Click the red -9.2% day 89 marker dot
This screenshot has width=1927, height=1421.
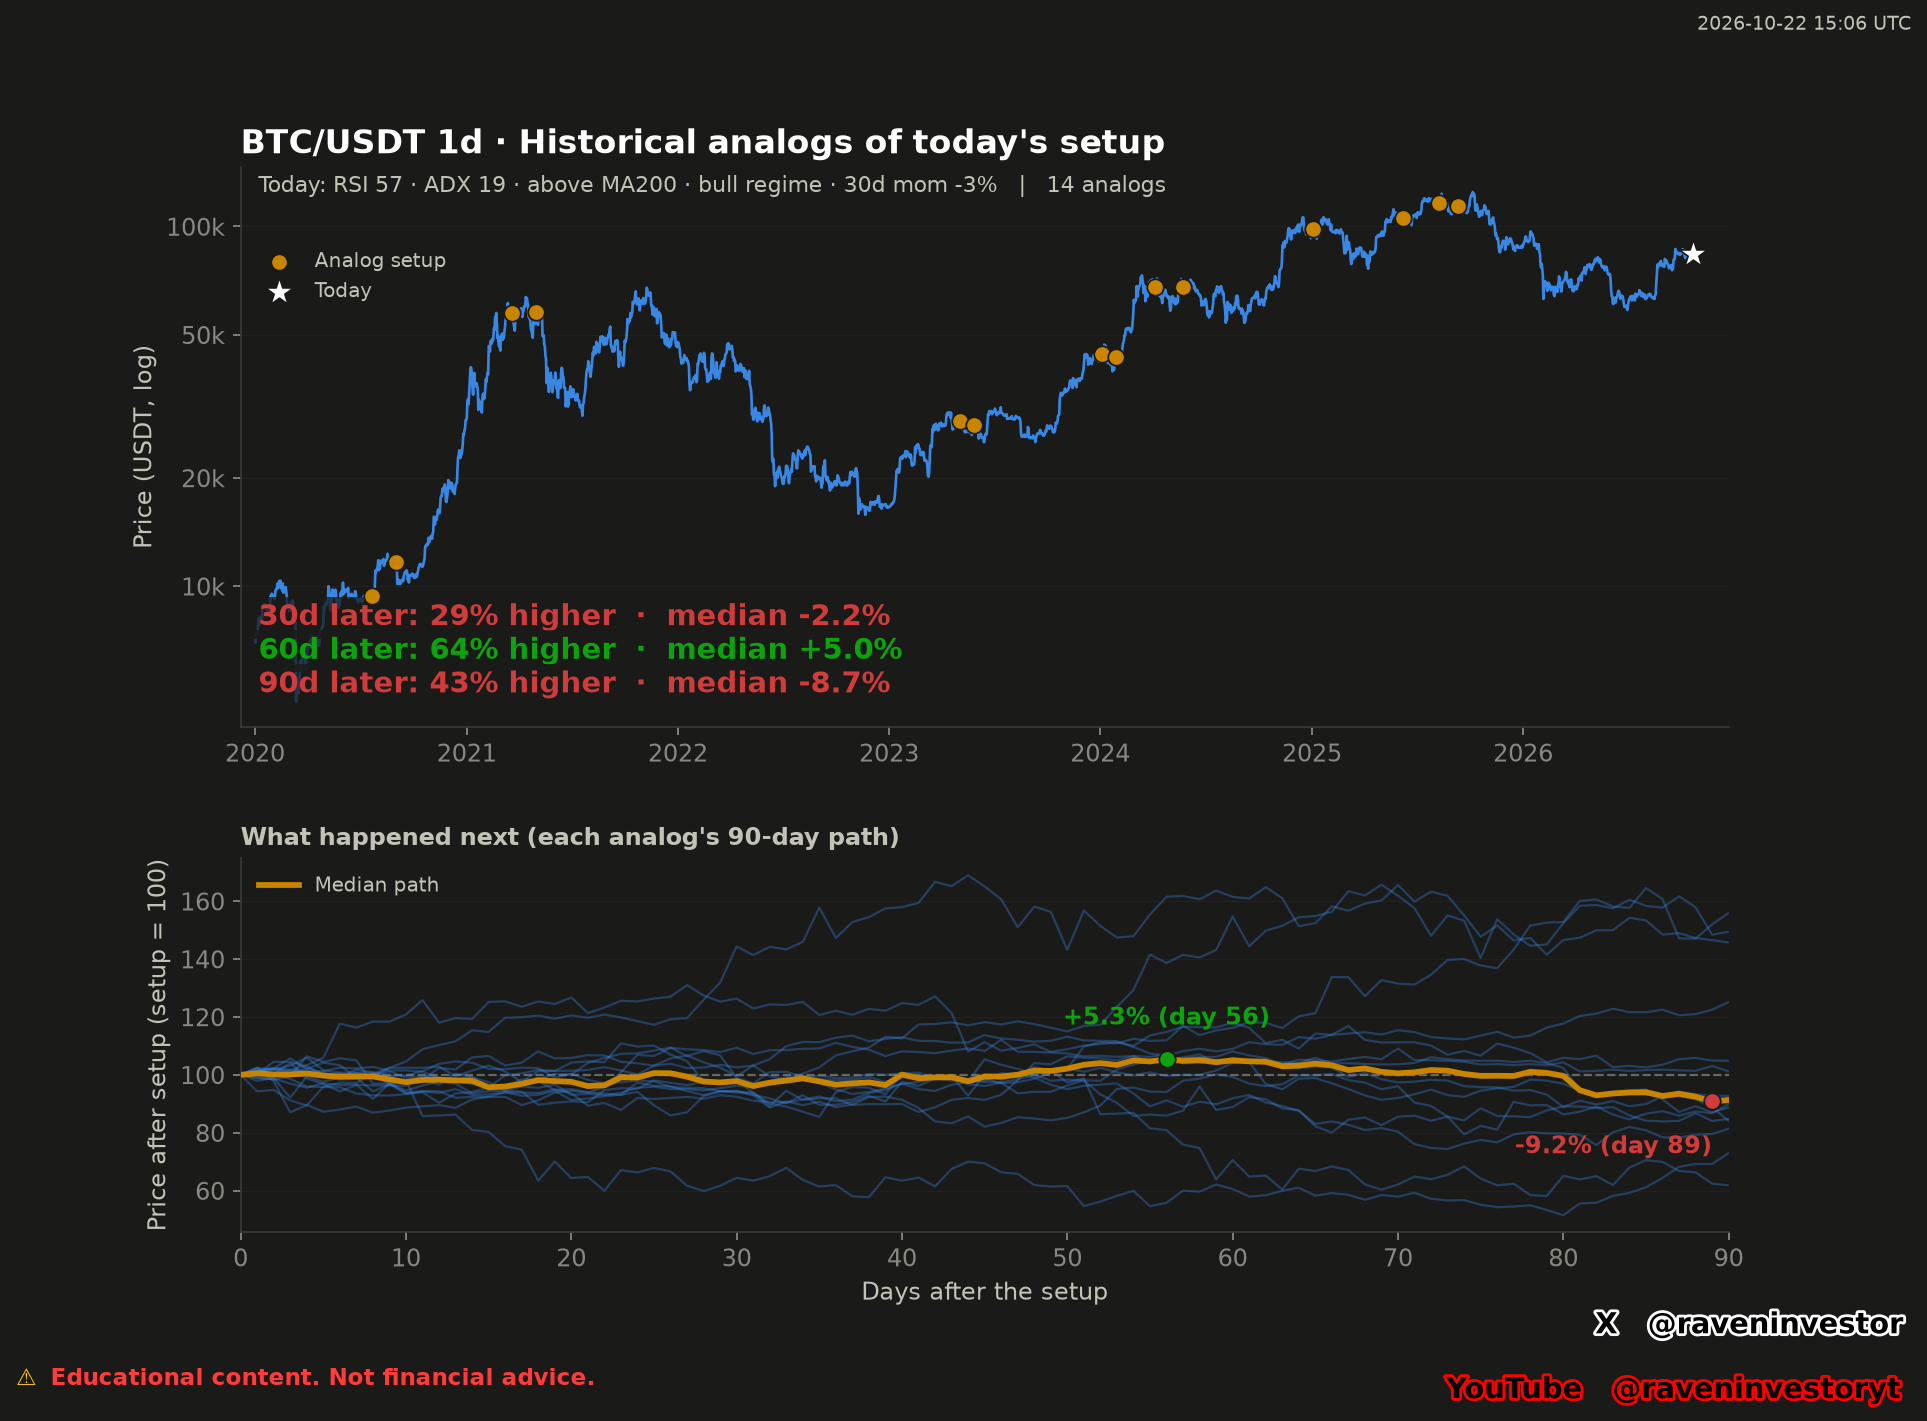coord(1712,1102)
